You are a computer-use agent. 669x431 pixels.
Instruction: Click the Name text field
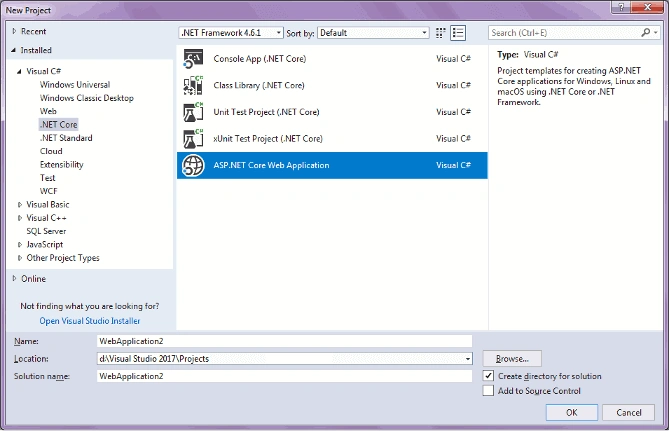click(x=284, y=341)
